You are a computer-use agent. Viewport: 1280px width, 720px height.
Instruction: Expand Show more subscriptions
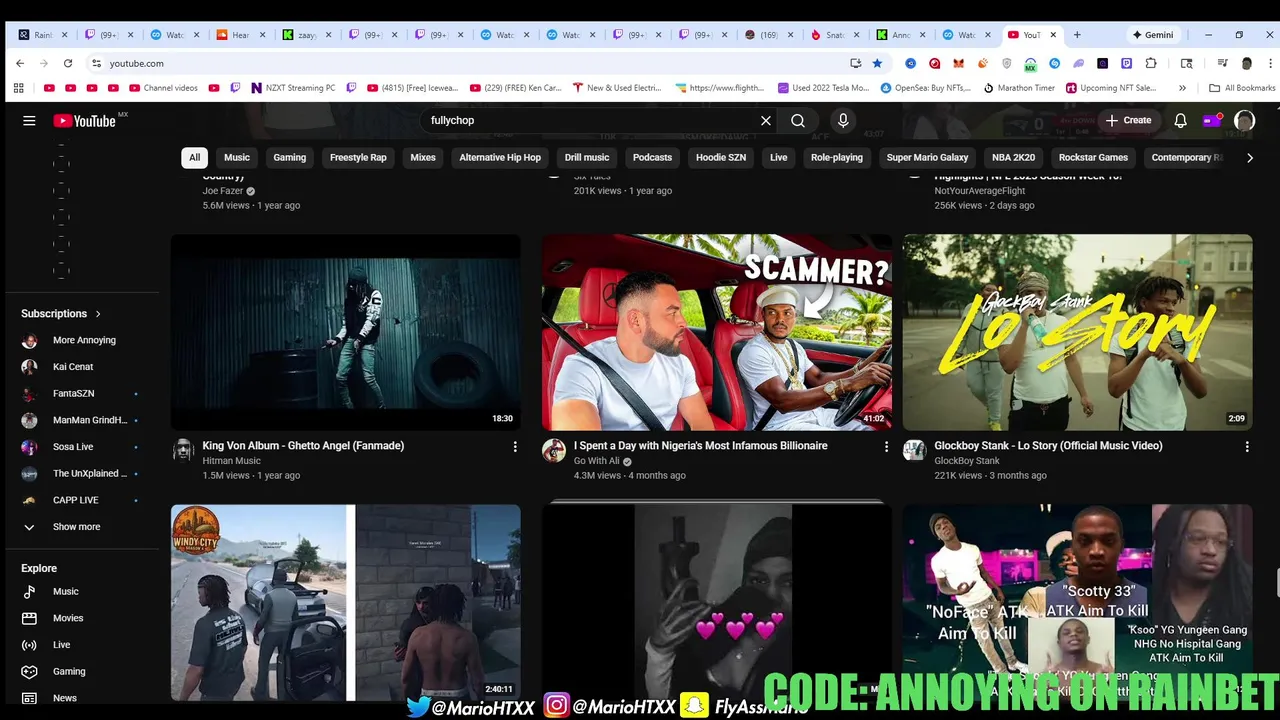tap(76, 527)
